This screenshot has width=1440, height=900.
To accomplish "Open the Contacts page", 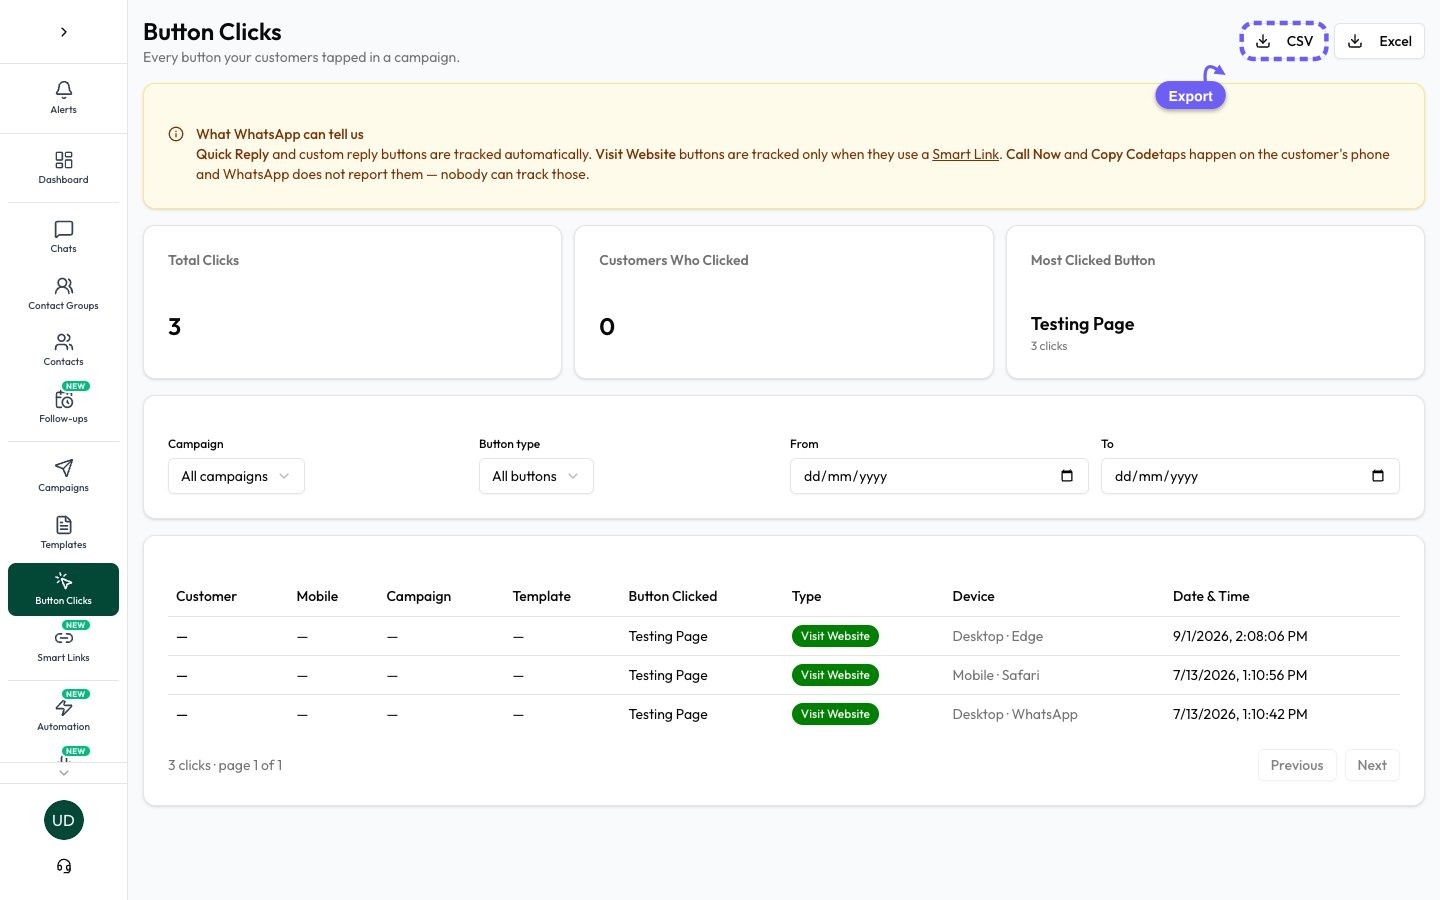I will pyautogui.click(x=63, y=350).
